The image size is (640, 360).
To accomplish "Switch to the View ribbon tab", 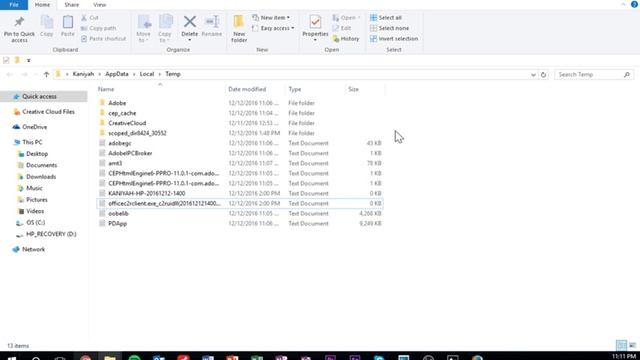I will tap(99, 5).
